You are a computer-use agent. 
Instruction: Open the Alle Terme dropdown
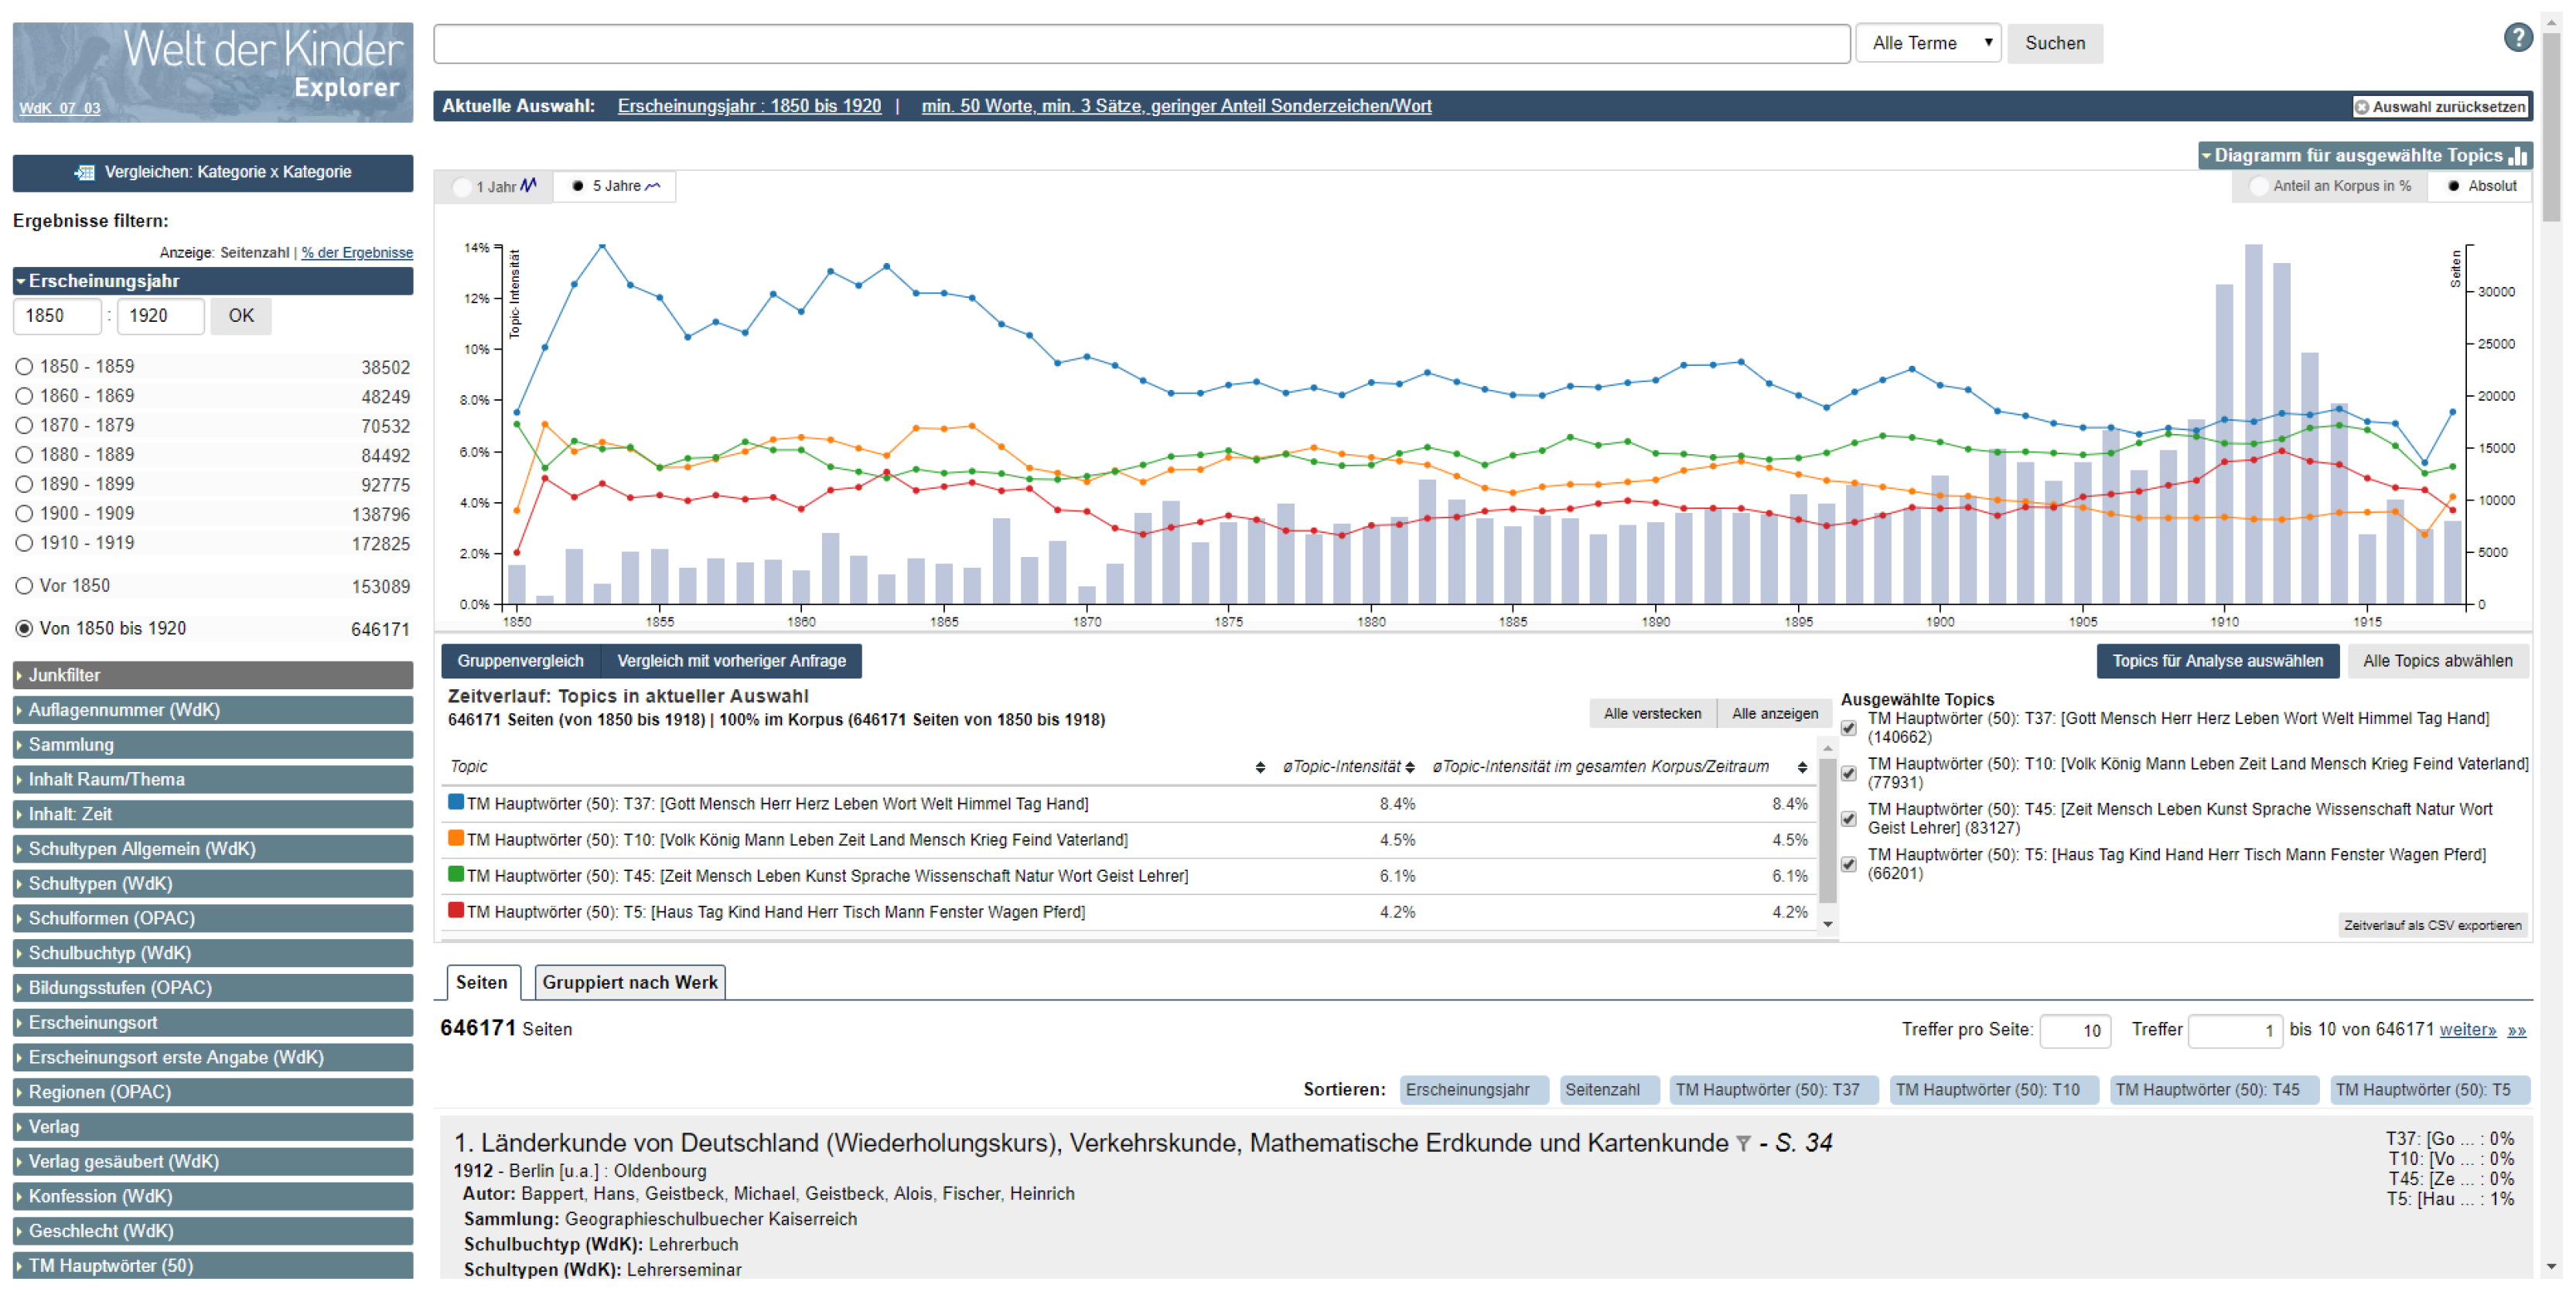[1927, 43]
